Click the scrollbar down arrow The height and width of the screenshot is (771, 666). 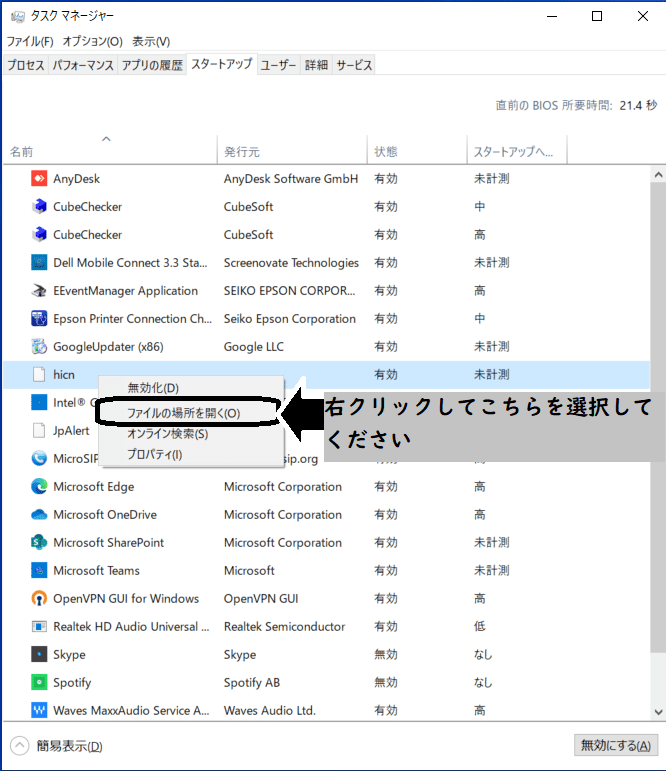click(x=658, y=712)
